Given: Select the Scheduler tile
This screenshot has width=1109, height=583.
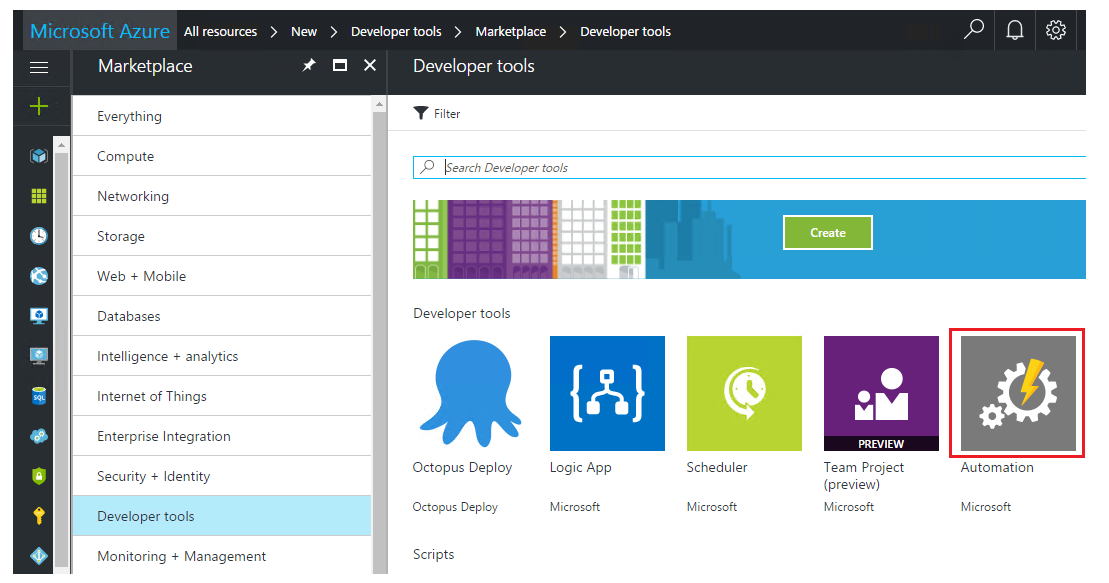Looking at the screenshot, I should click(x=744, y=393).
